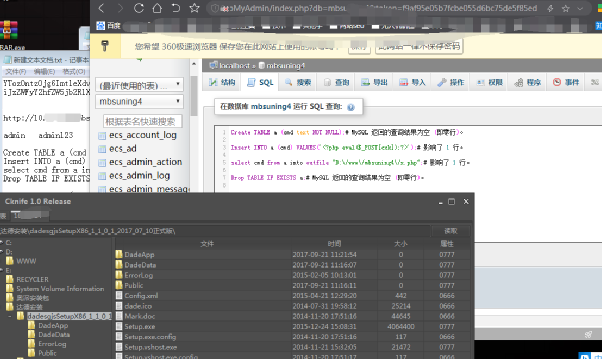602x360 pixels.
Task: Open the 事件 events tab
Action: [x=566, y=82]
